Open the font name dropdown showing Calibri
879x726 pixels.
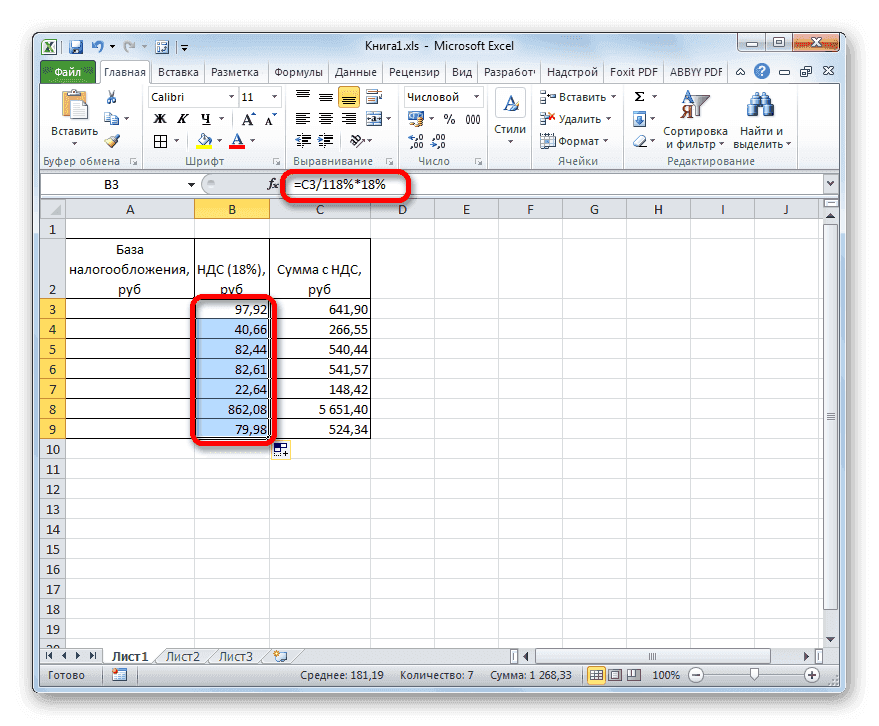(x=193, y=97)
